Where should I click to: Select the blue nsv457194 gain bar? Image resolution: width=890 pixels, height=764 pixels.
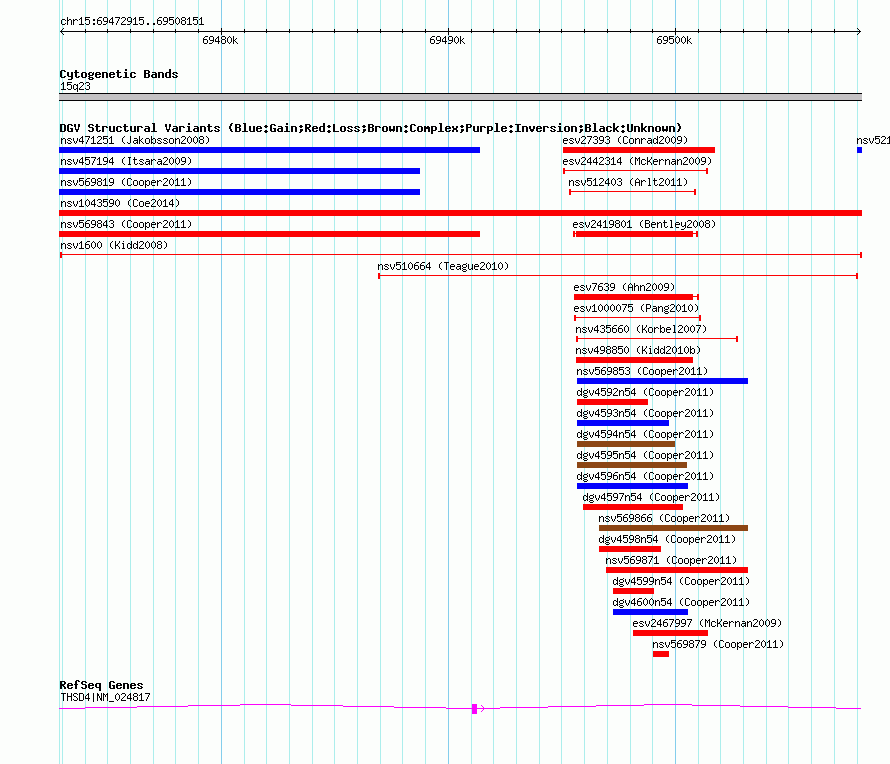(240, 171)
